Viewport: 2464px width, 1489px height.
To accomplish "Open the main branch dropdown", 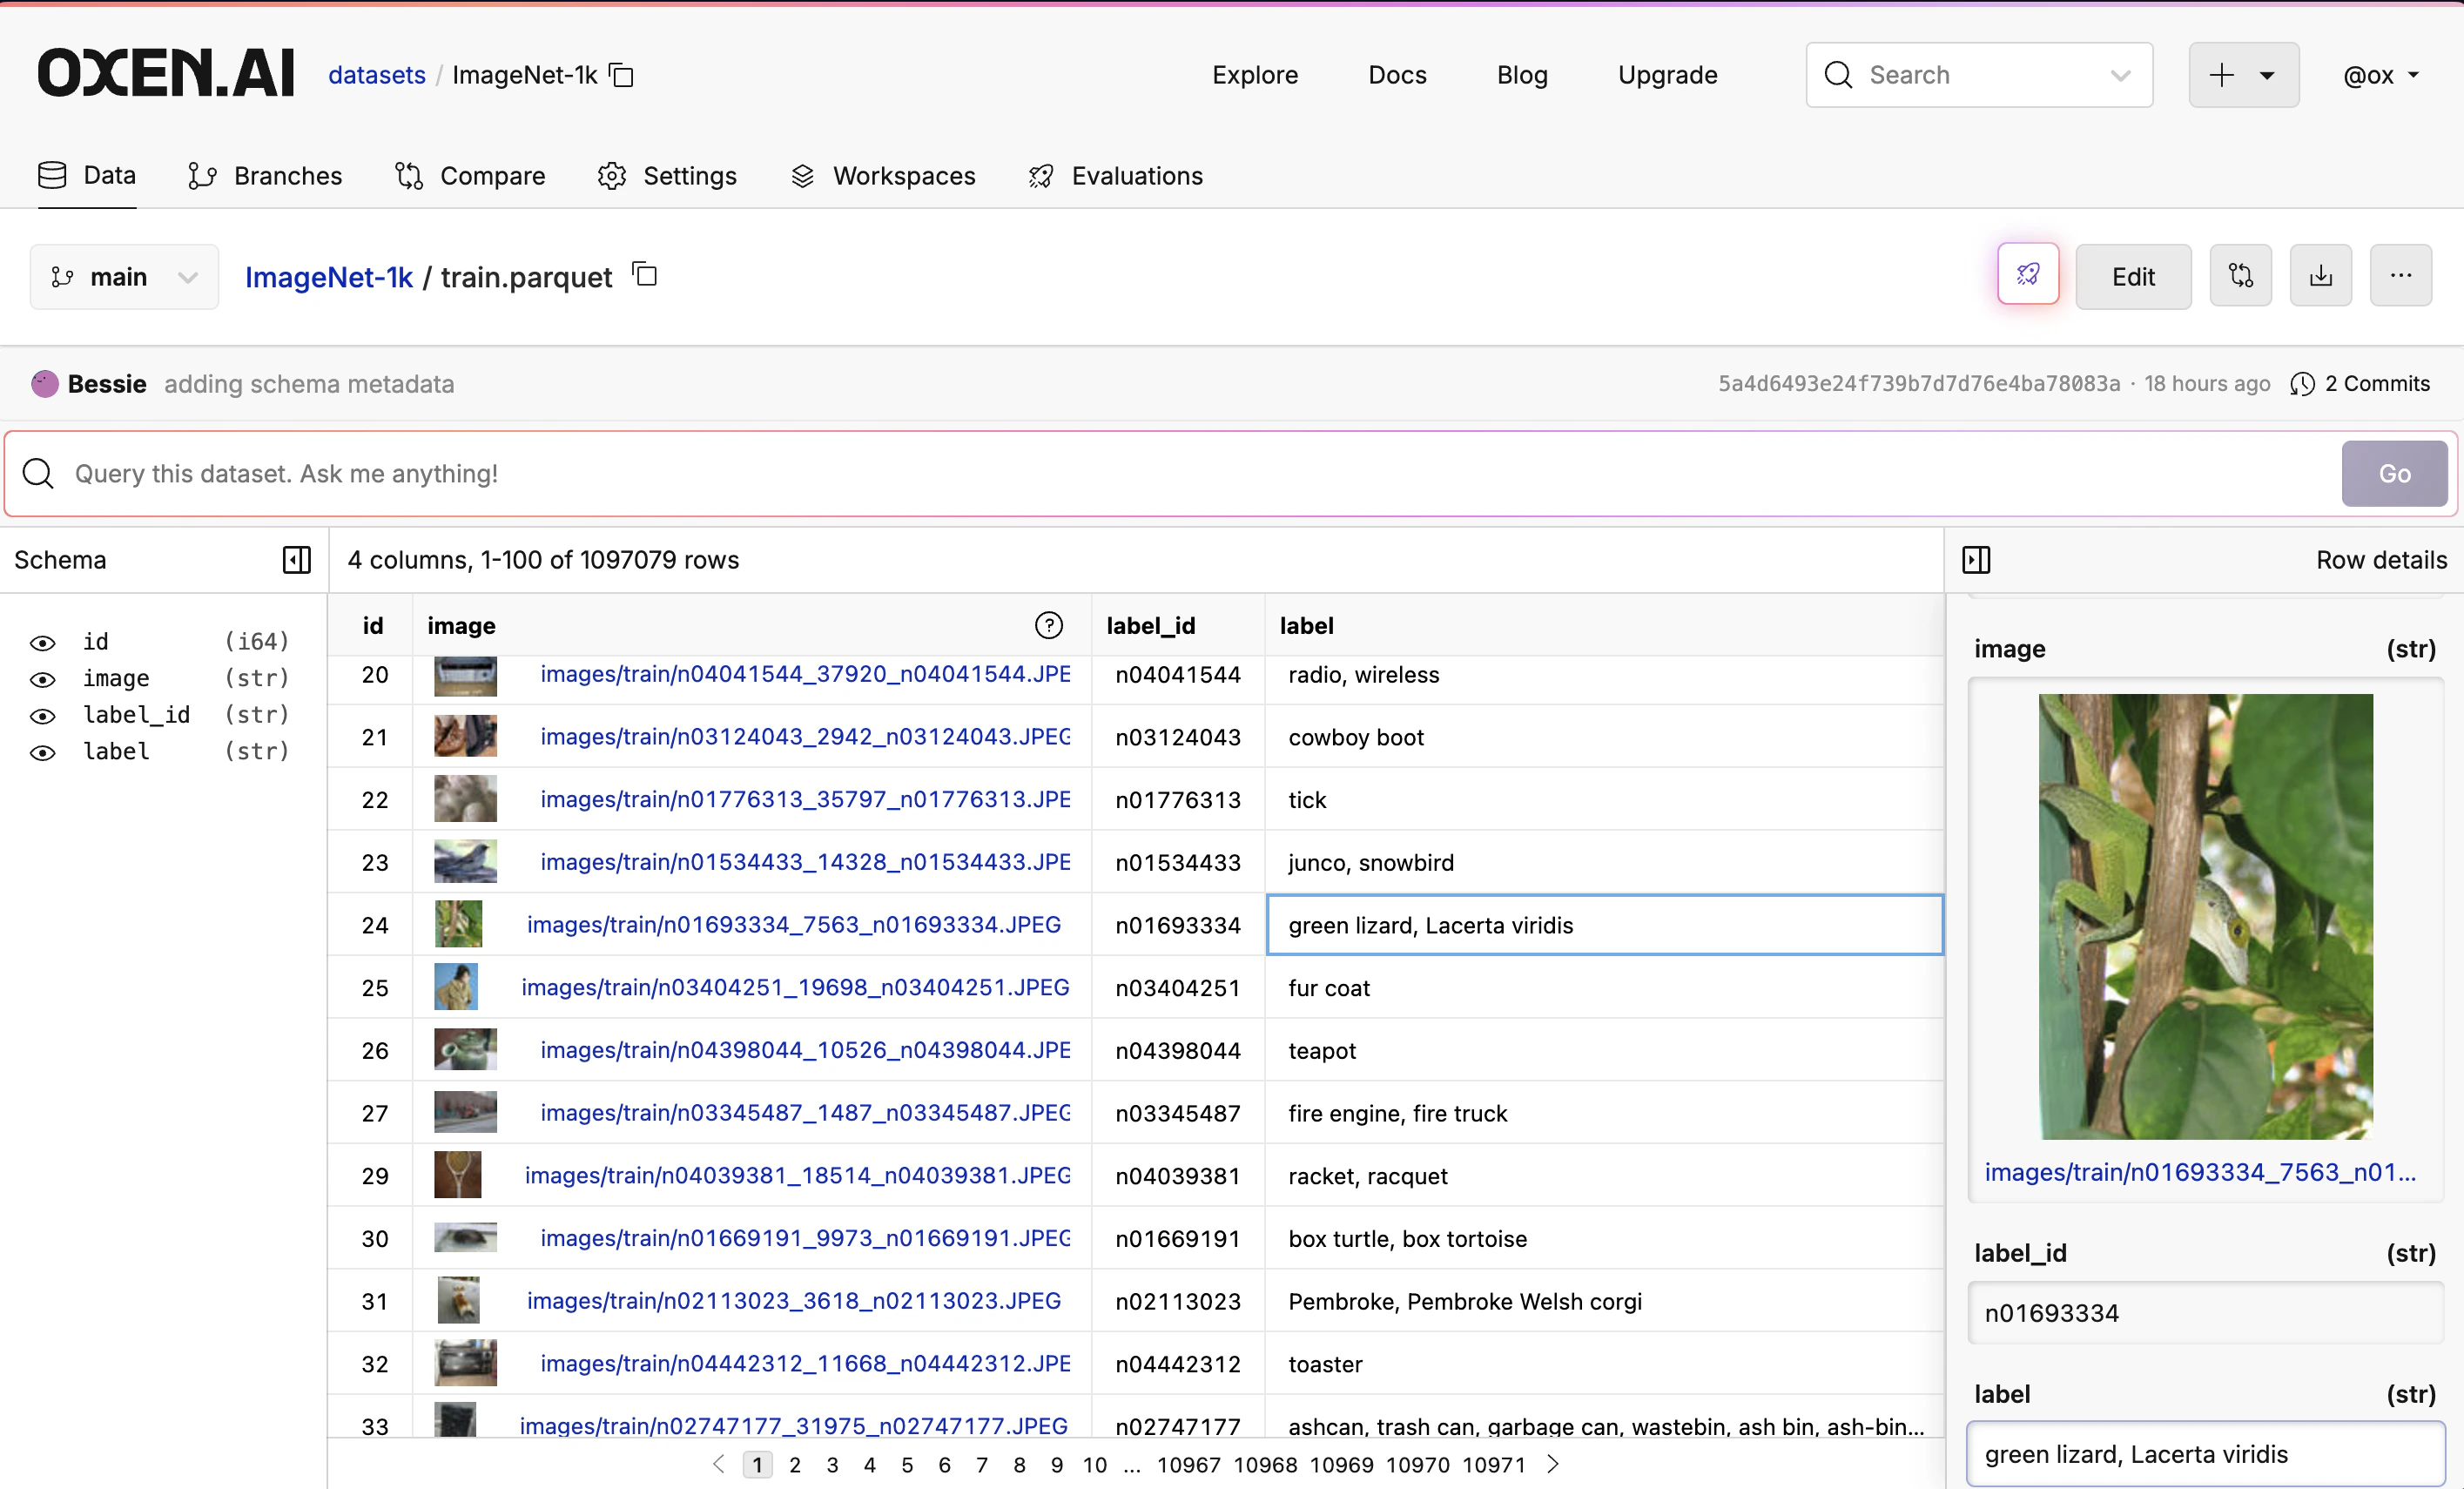I will tap(124, 276).
